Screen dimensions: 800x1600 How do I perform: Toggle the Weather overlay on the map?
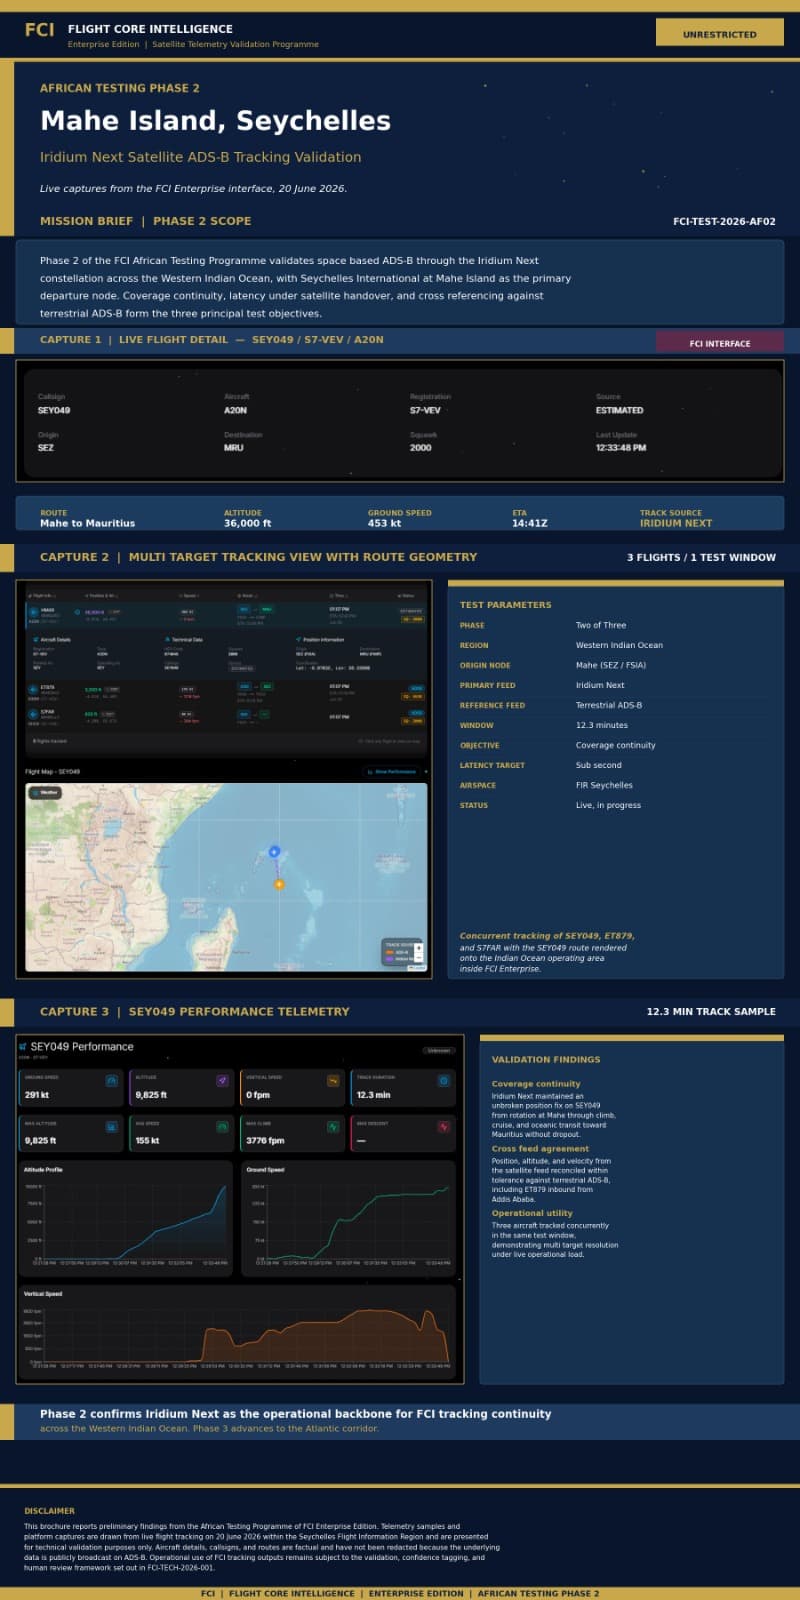coord(45,792)
